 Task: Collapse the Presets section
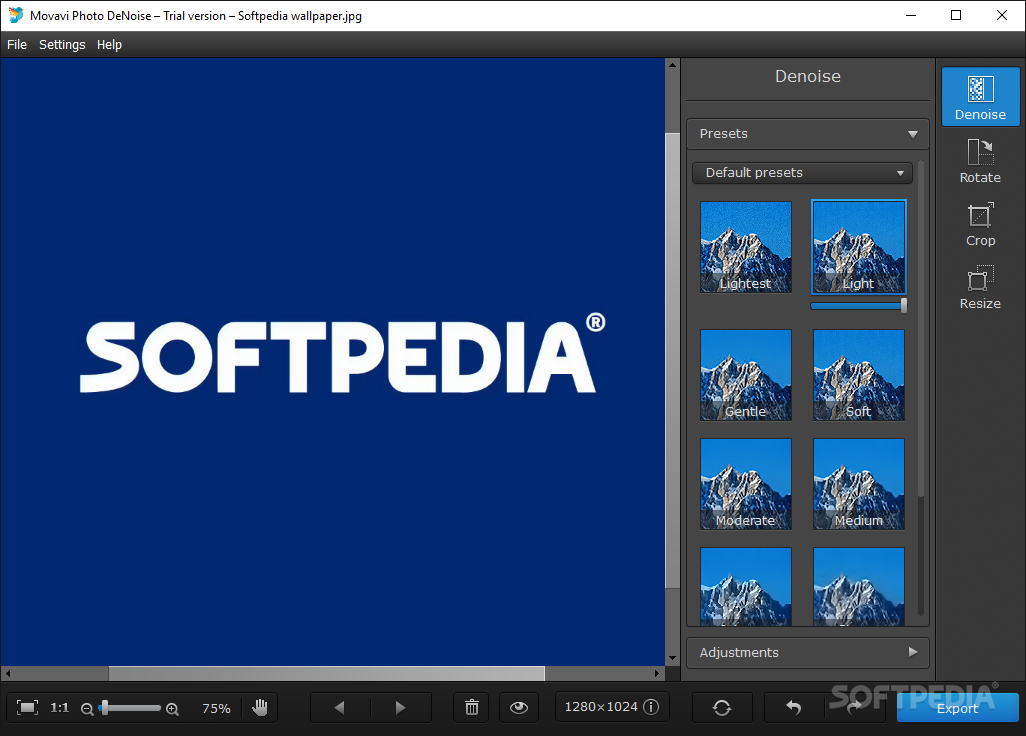tap(807, 133)
